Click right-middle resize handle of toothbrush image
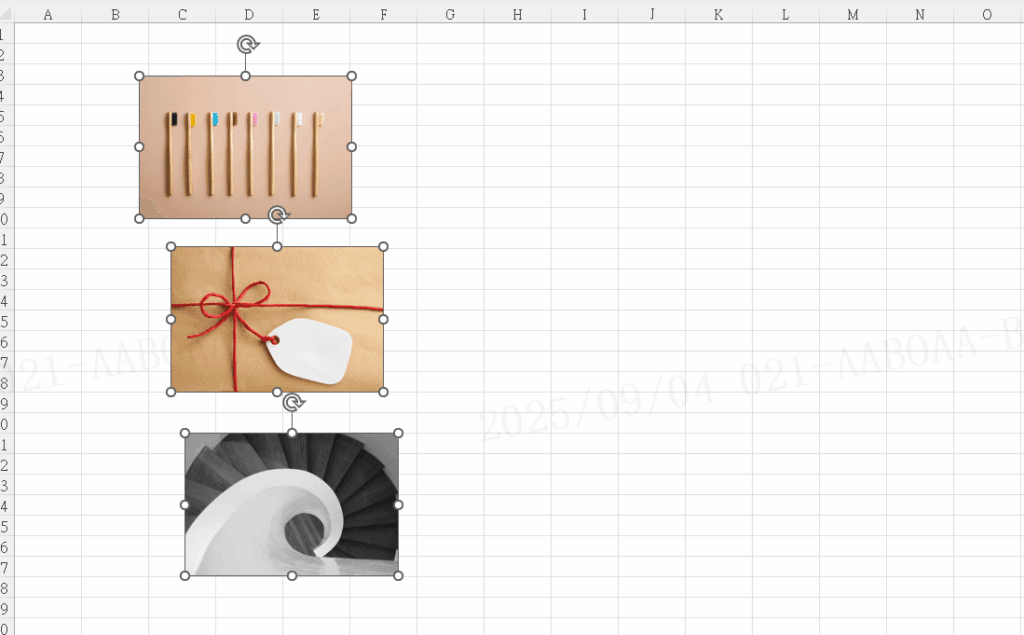The image size is (1024, 635). pos(352,147)
